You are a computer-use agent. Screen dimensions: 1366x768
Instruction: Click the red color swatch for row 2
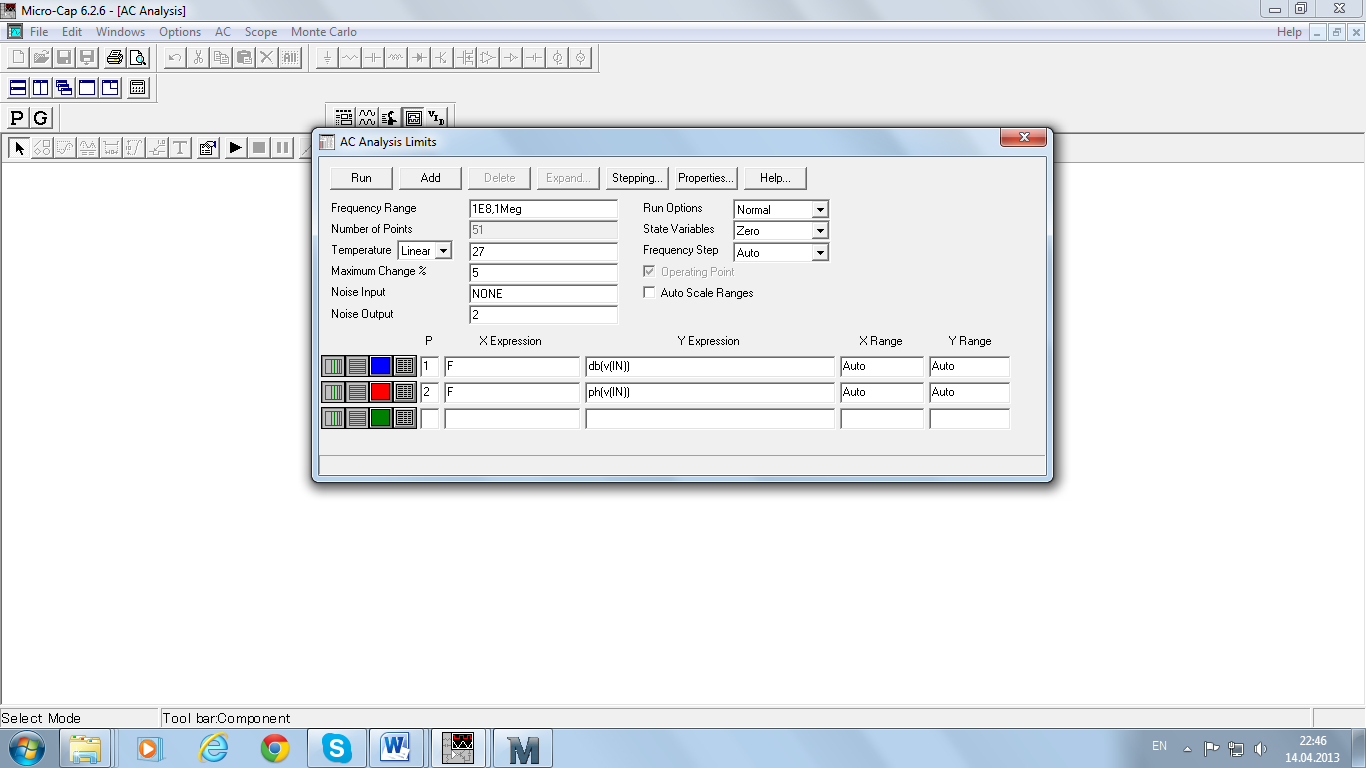point(381,392)
